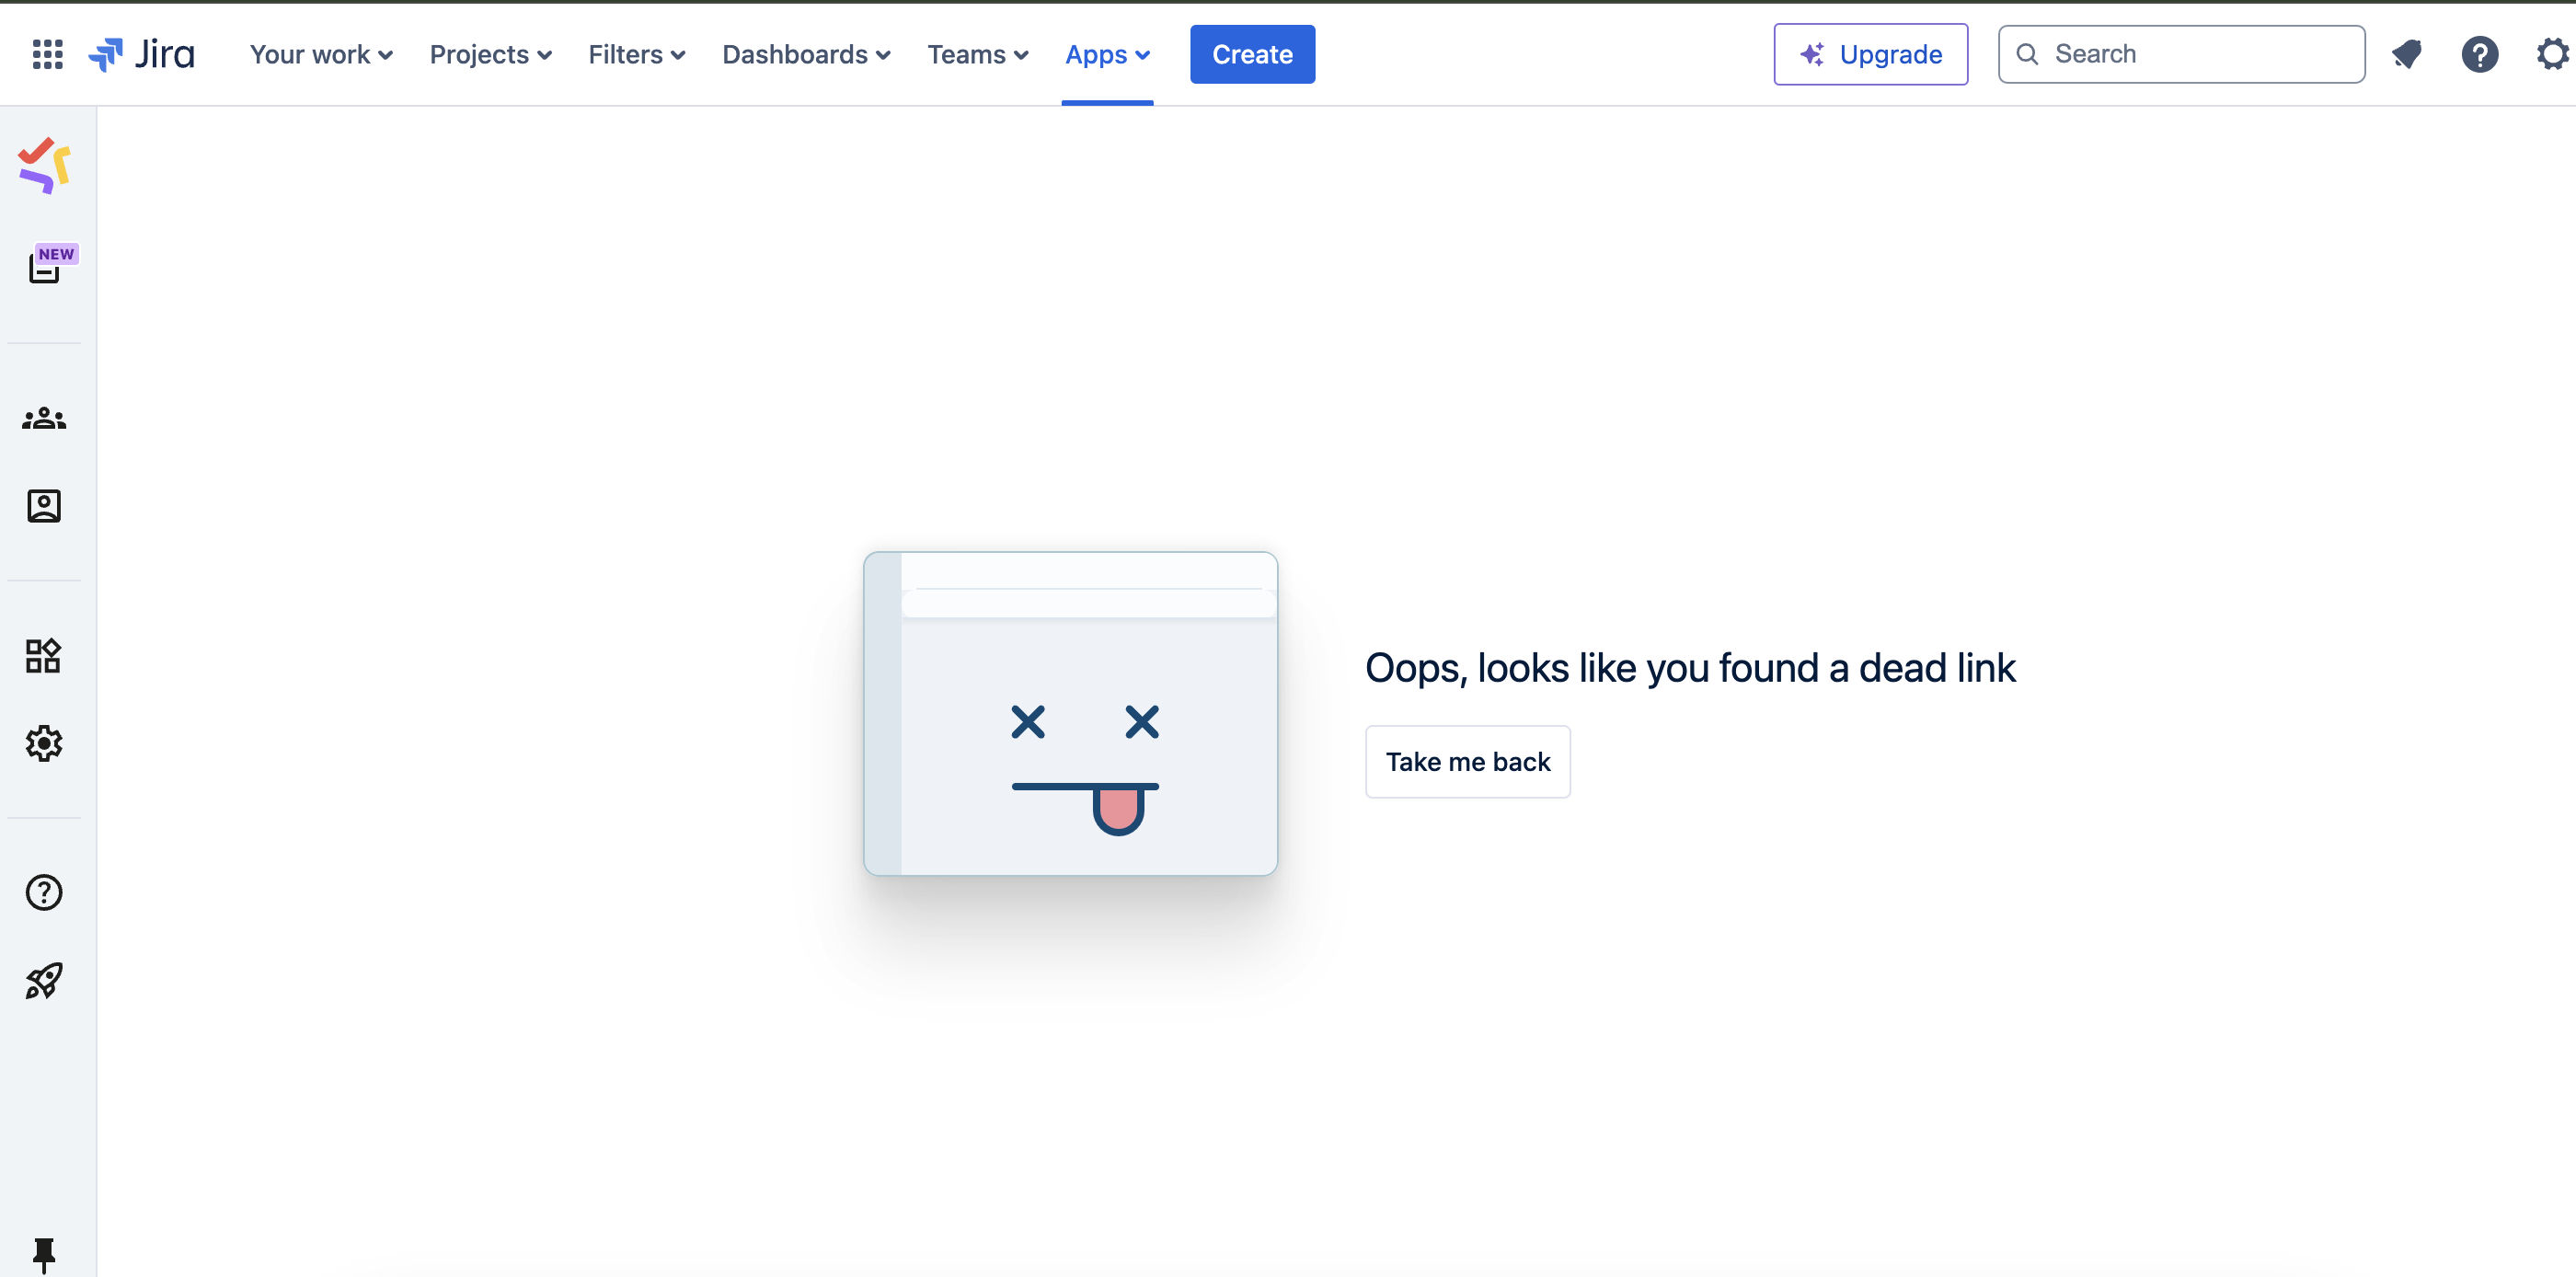2576x1277 pixels.
Task: Open the Filters dropdown menu
Action: click(x=636, y=54)
